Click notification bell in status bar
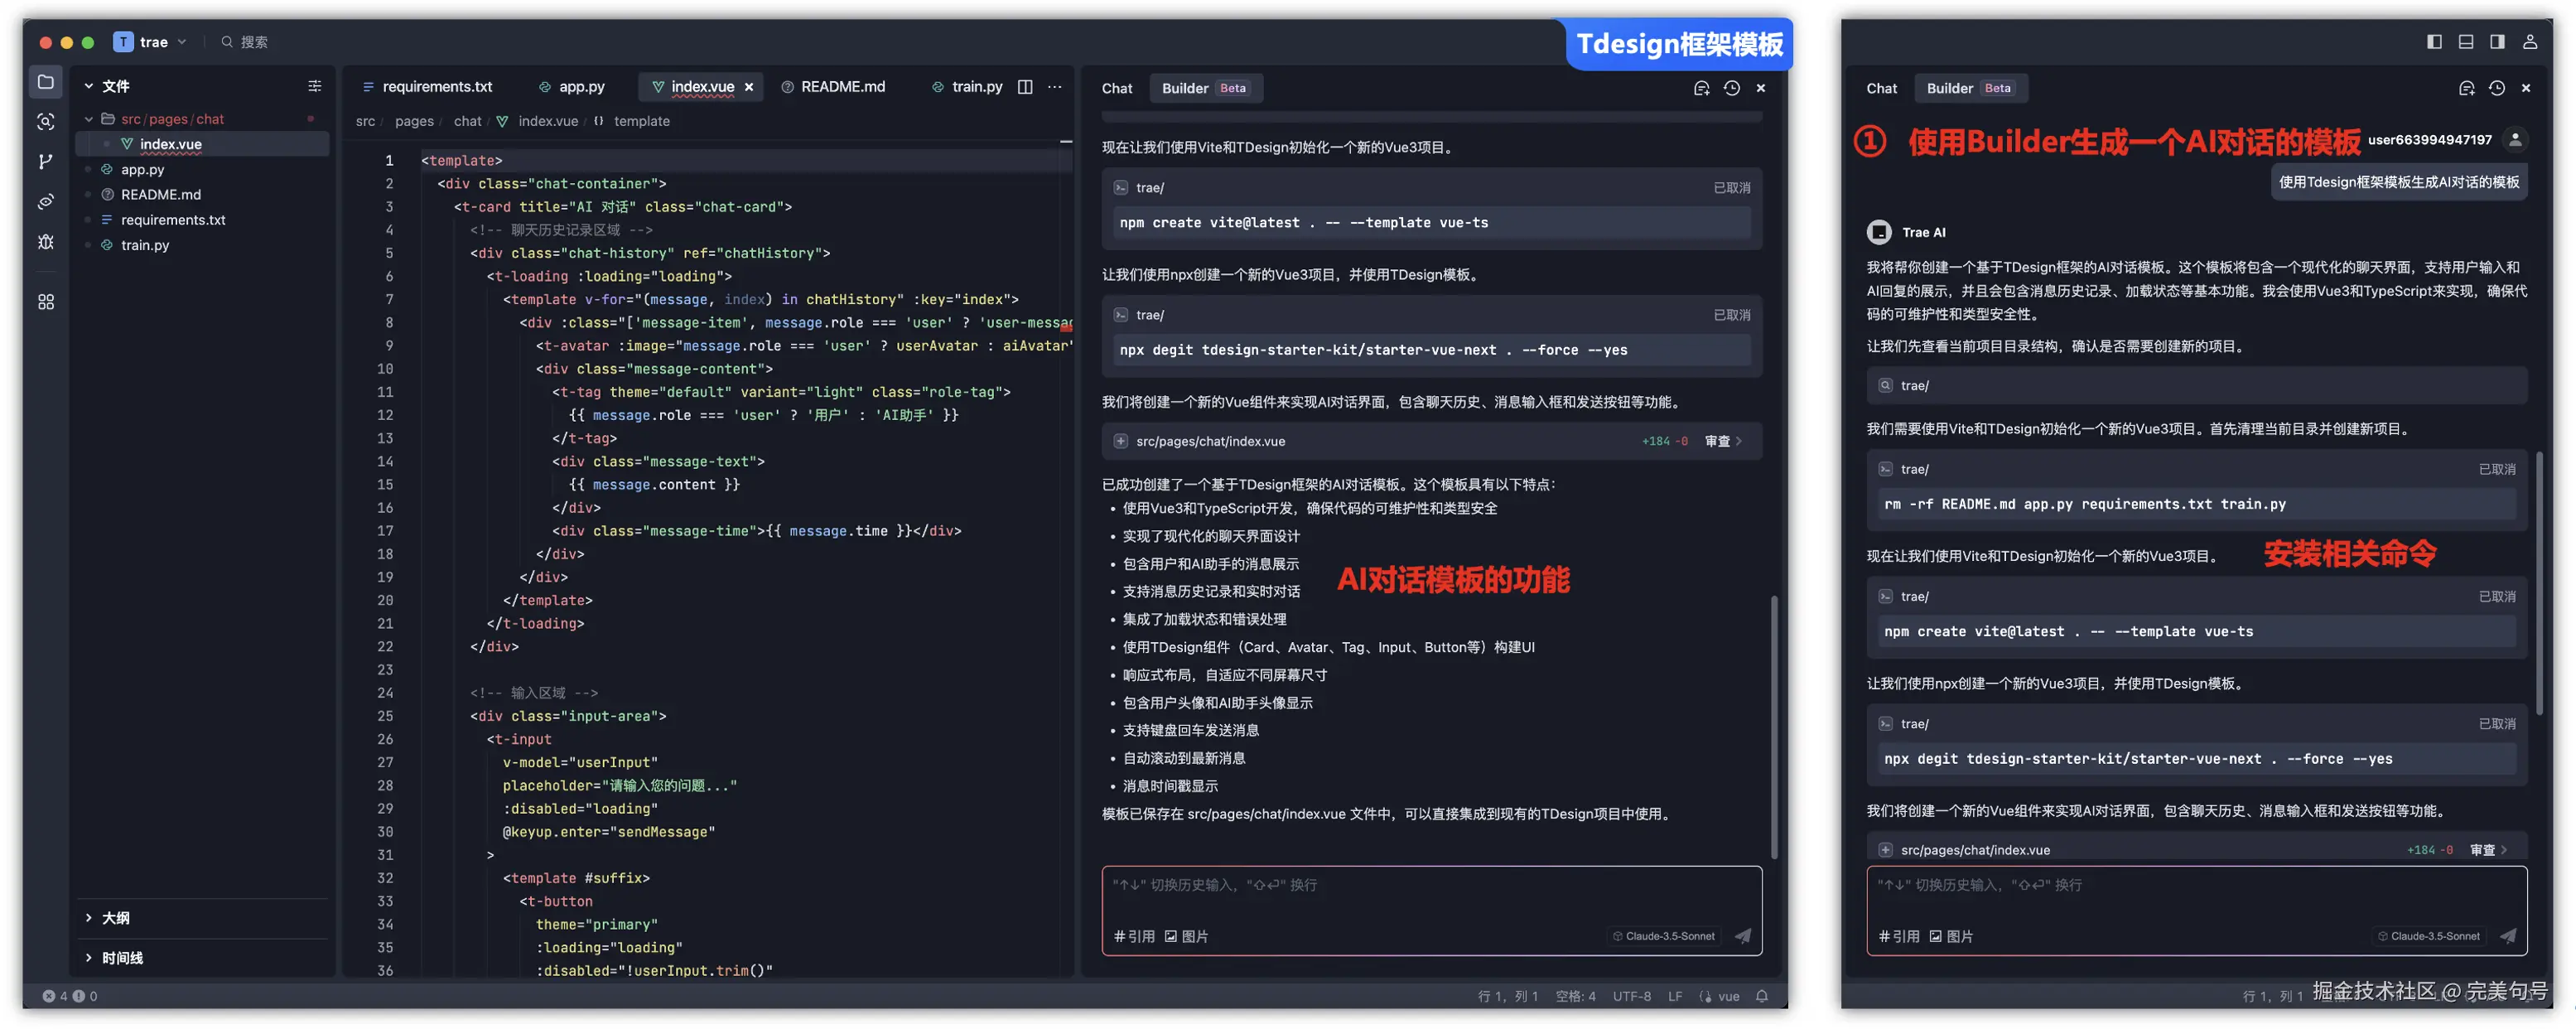 click(1762, 996)
